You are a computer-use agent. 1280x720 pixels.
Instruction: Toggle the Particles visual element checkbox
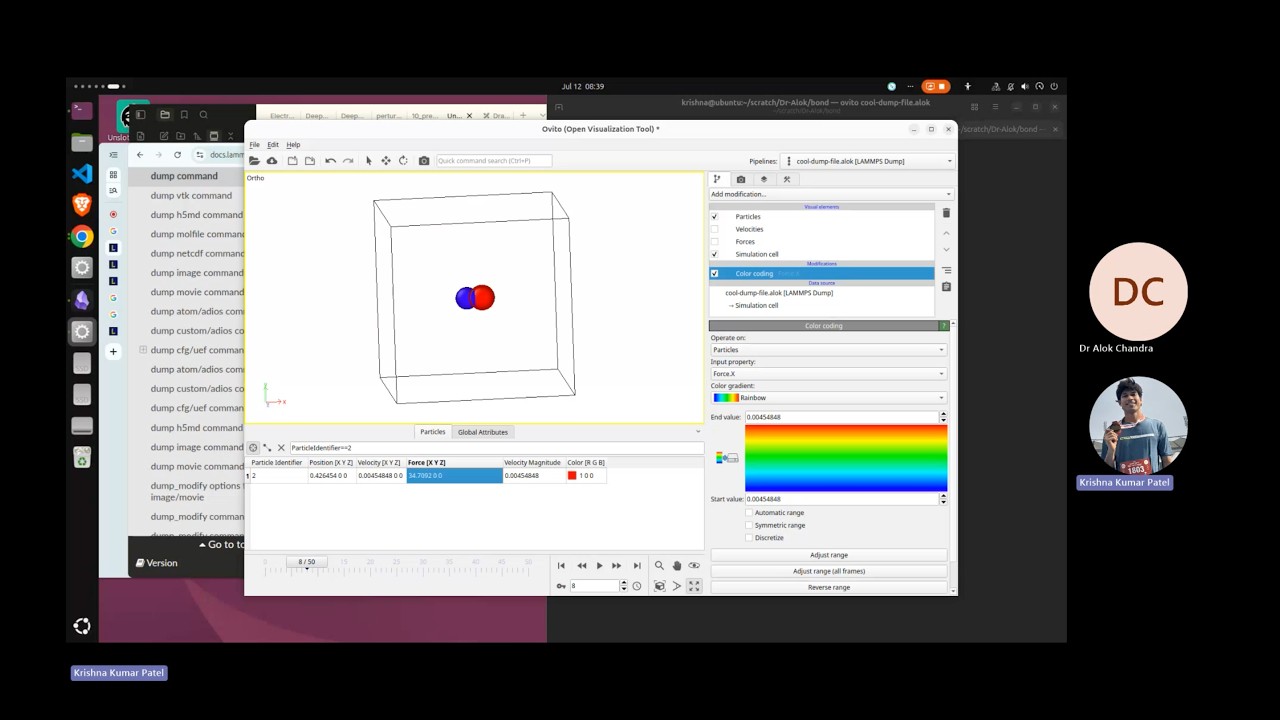click(x=714, y=217)
